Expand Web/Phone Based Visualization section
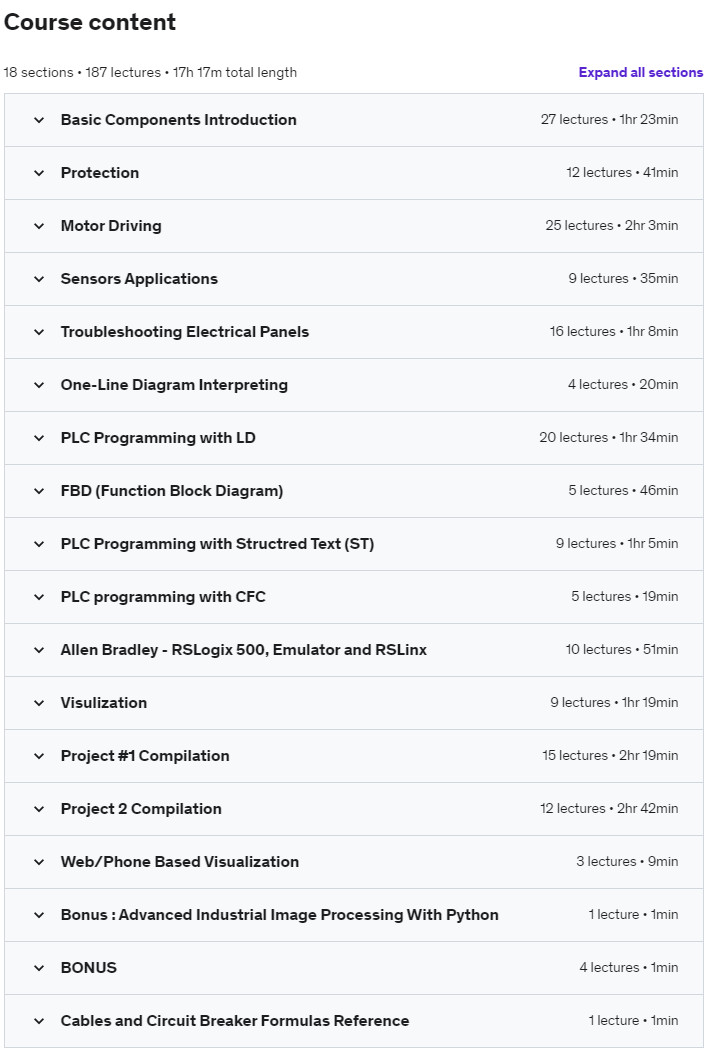 pyautogui.click(x=179, y=862)
